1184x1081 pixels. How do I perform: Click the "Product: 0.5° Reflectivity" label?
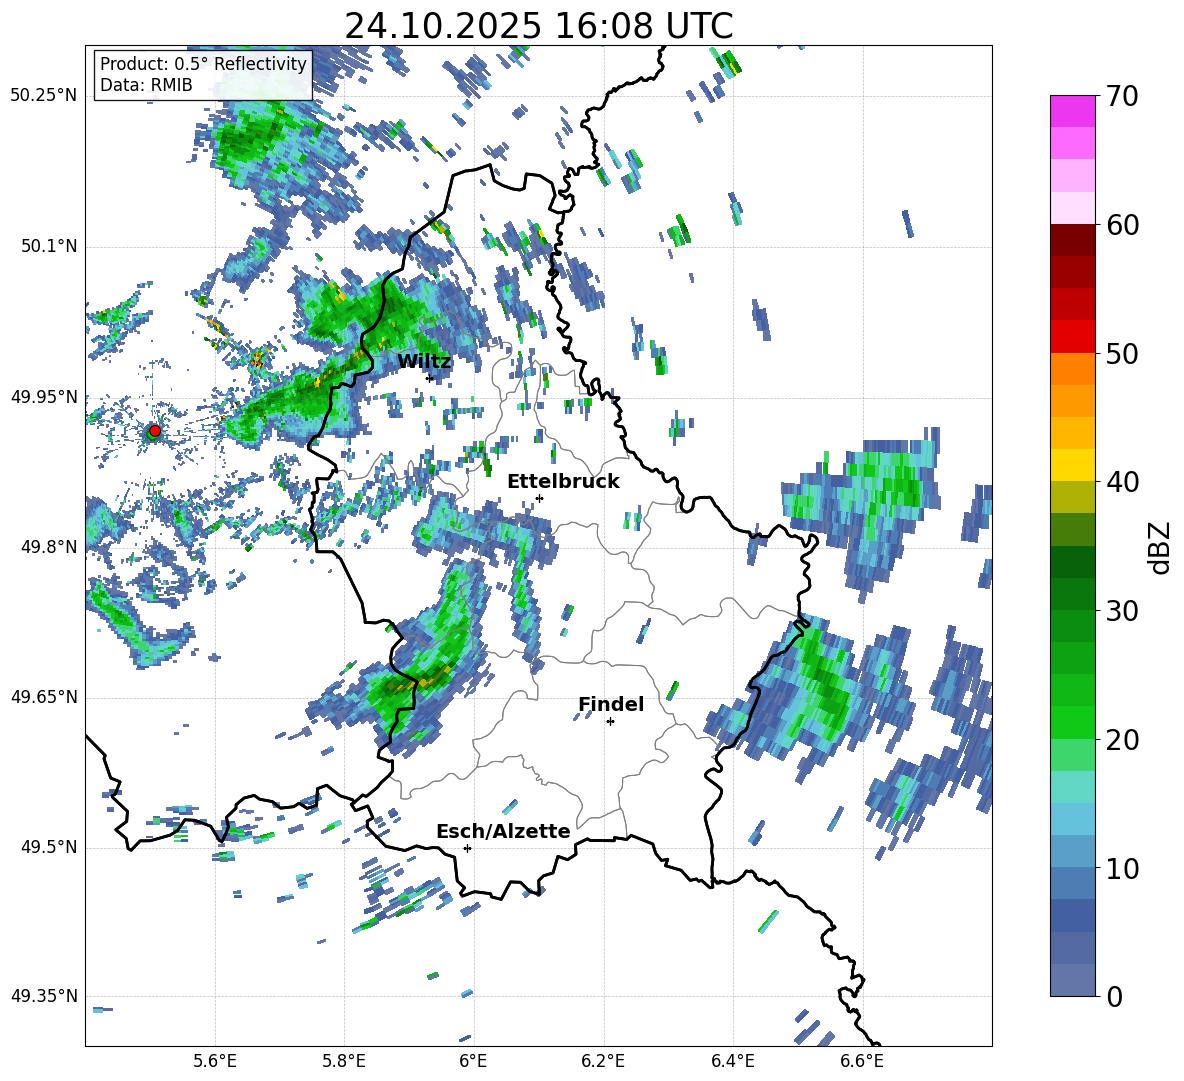tap(203, 64)
